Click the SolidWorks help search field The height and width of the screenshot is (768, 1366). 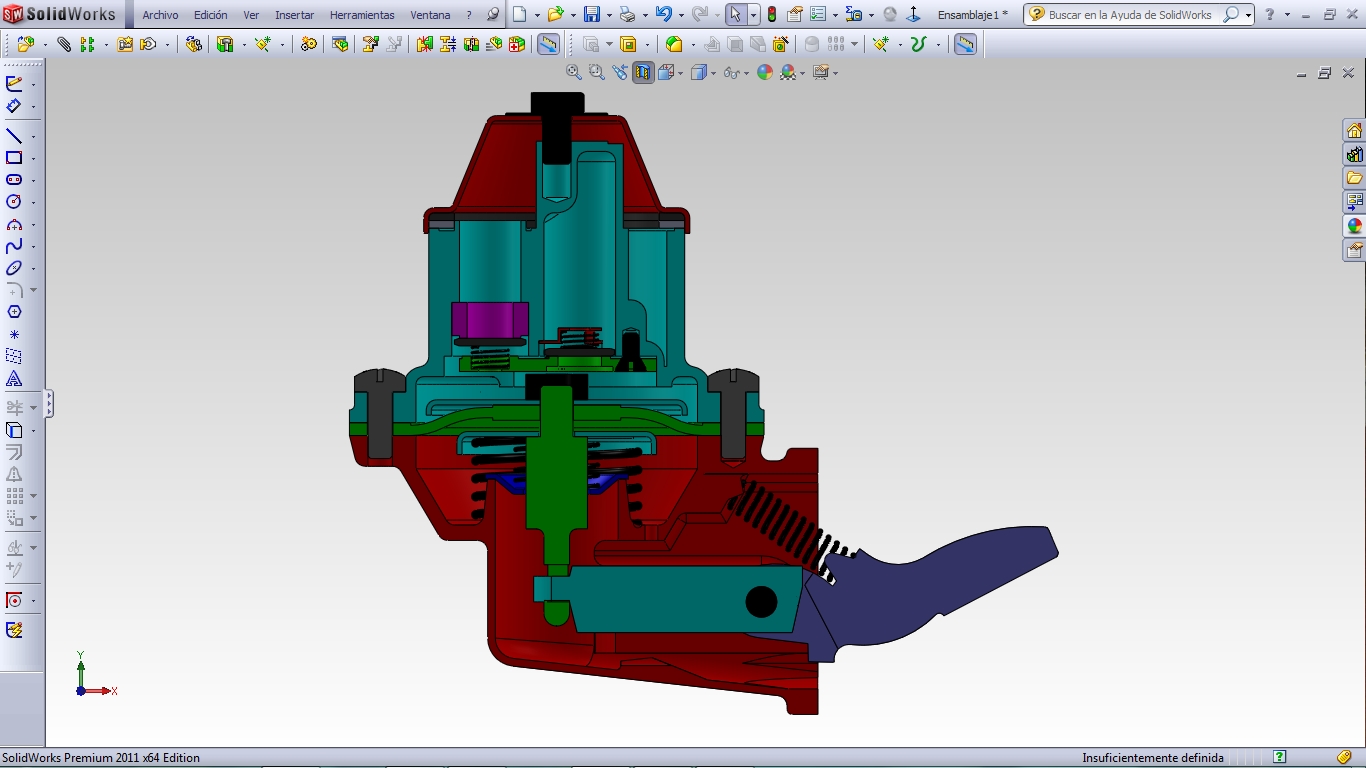[1130, 15]
